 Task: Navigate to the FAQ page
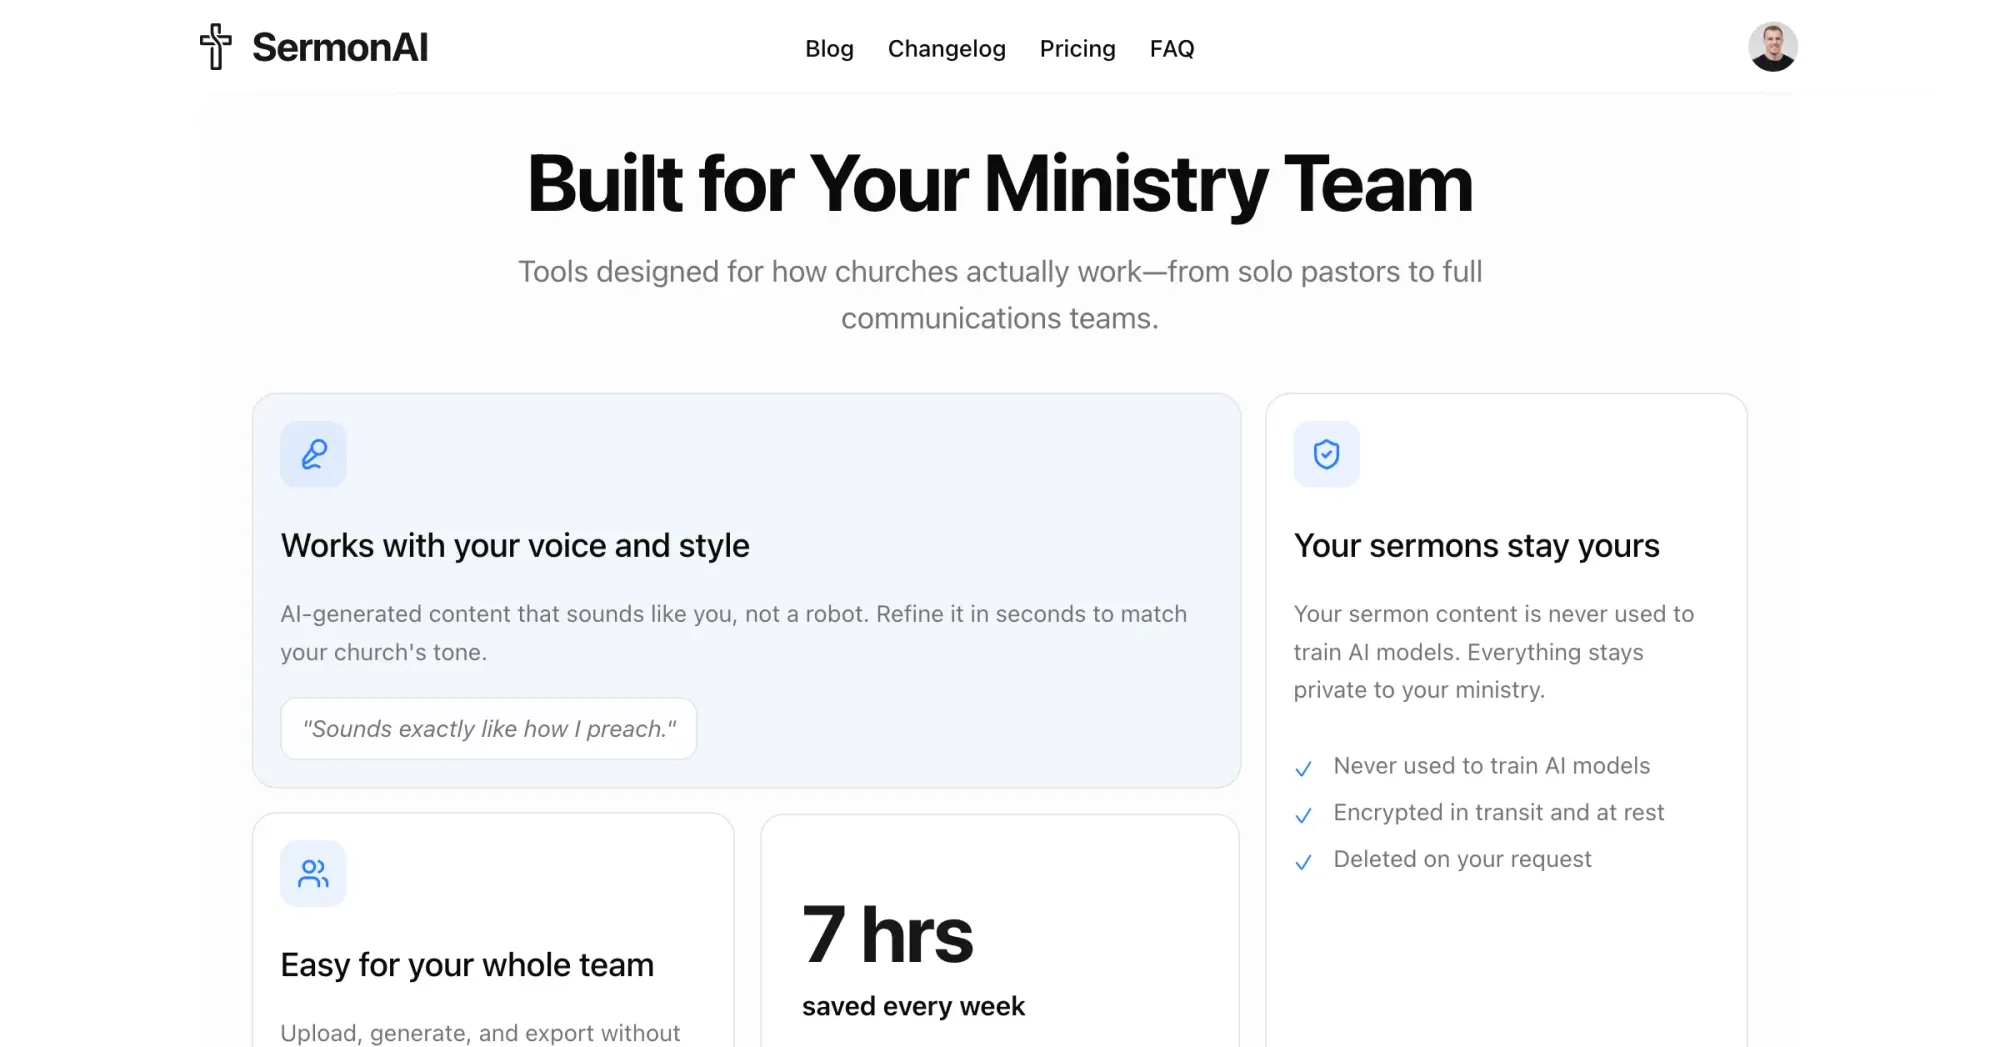1172,48
